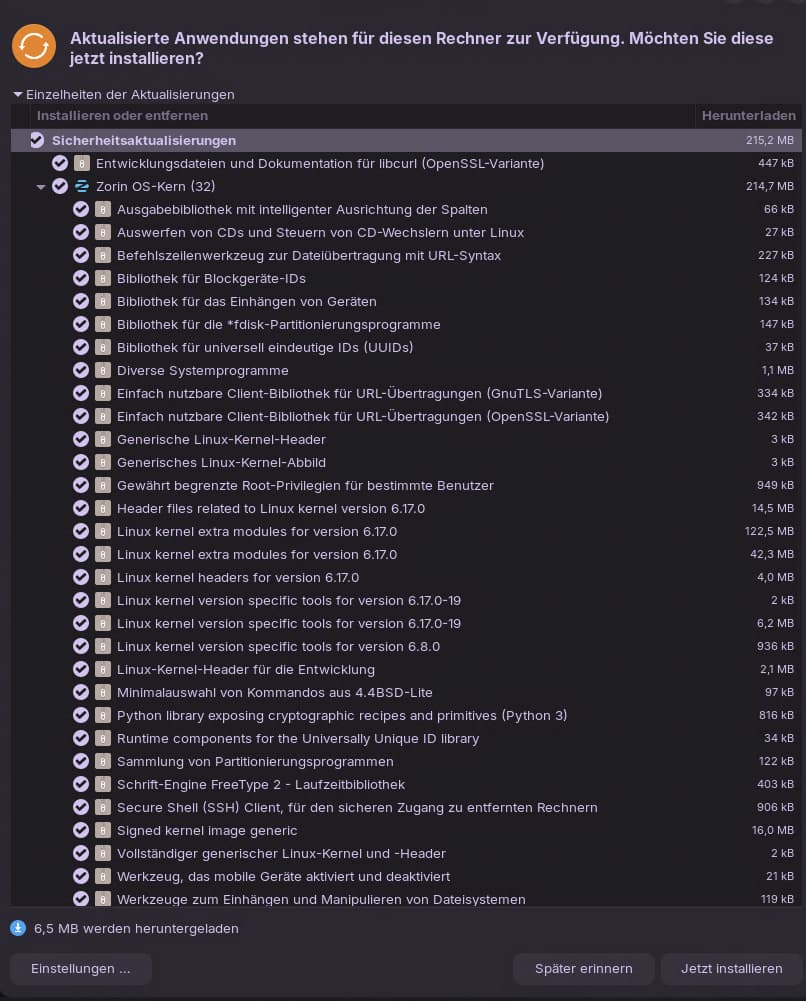Uncheck the Sicherheitsaktualisierungen checkbox

tap(38, 140)
